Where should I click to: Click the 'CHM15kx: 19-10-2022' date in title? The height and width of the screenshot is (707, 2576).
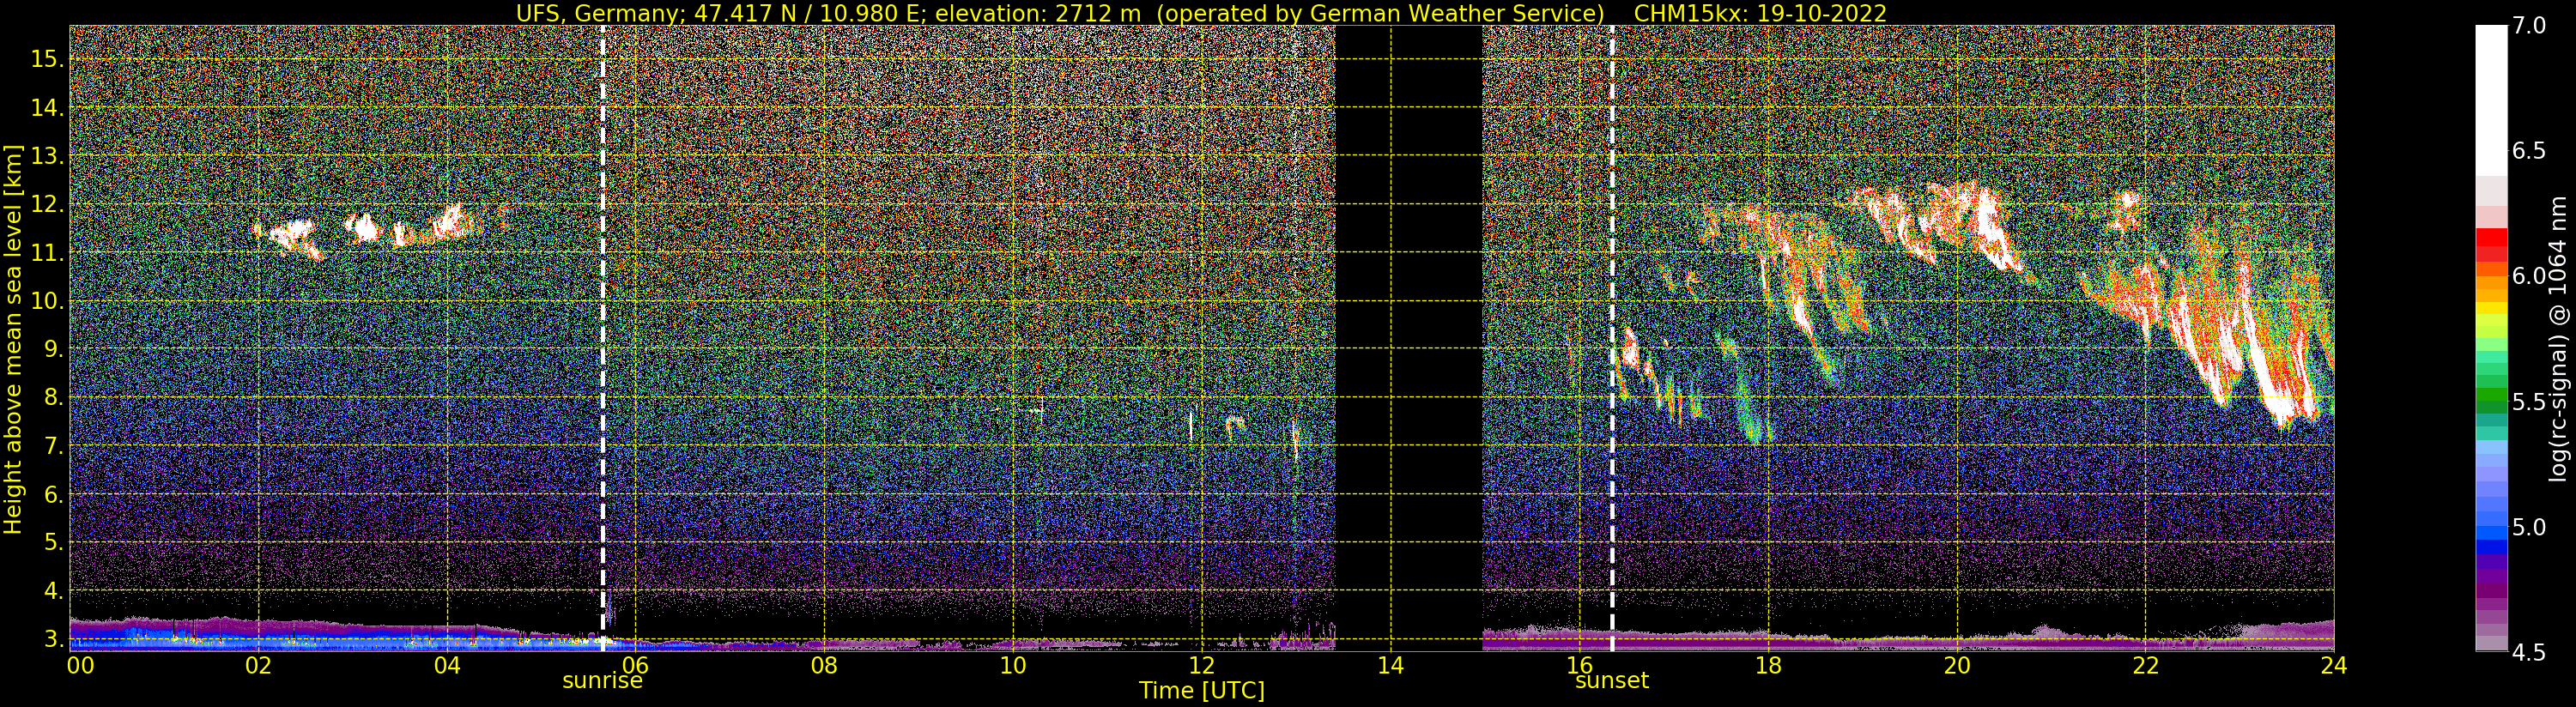(x=1760, y=14)
